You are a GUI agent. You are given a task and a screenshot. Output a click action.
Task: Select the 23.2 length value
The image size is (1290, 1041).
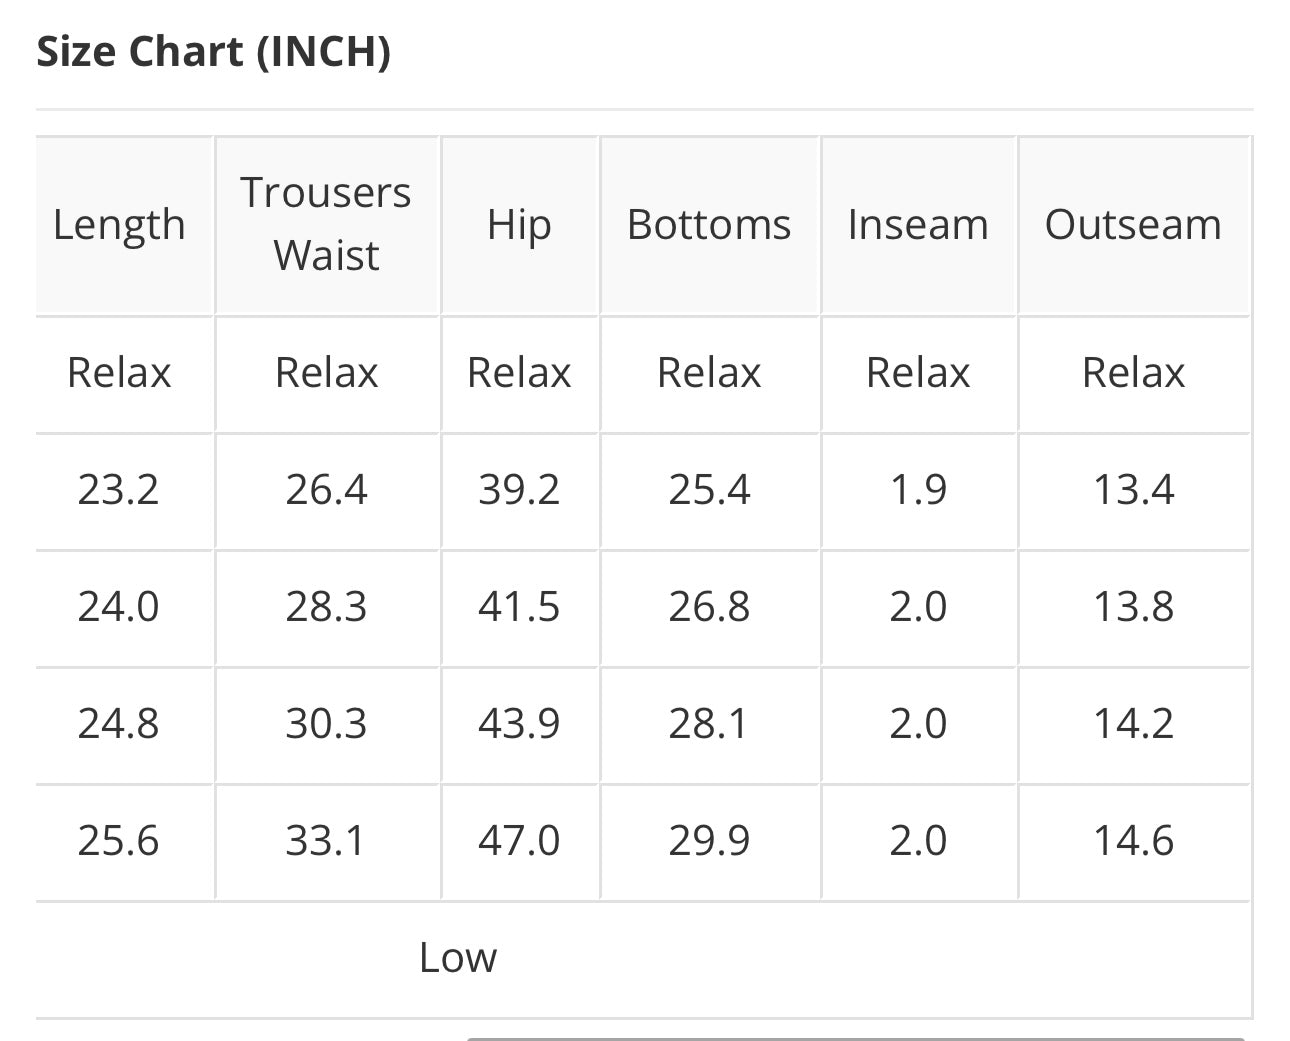[x=118, y=490]
